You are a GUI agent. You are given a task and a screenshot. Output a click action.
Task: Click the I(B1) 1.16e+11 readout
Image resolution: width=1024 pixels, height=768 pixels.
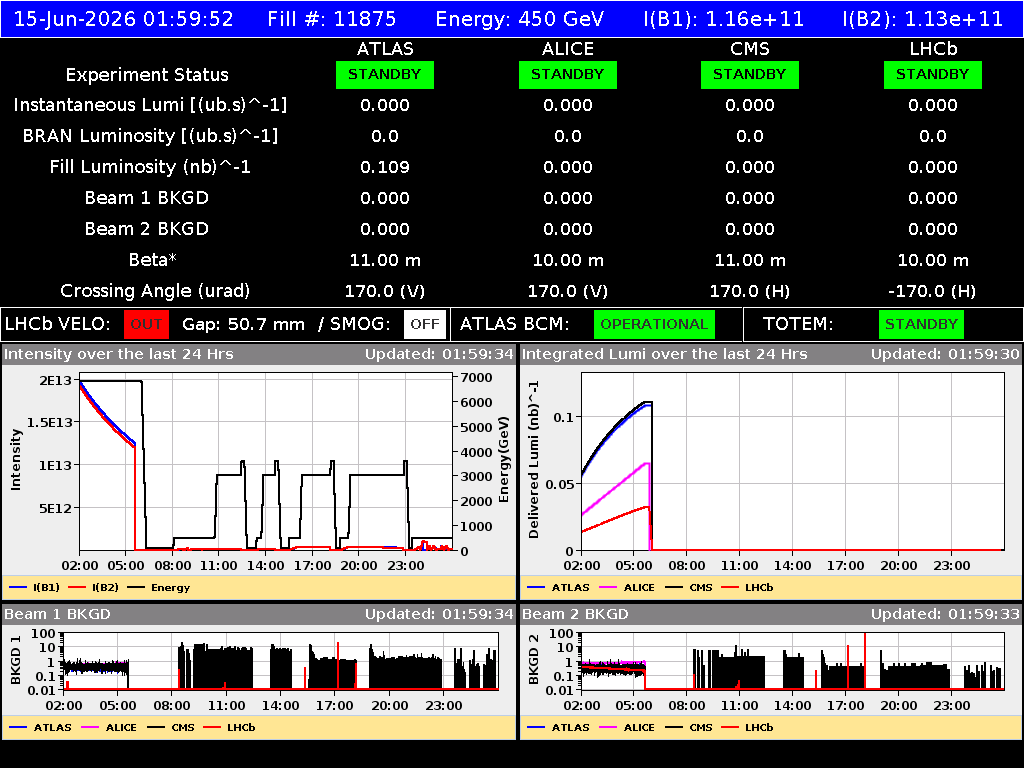point(724,19)
